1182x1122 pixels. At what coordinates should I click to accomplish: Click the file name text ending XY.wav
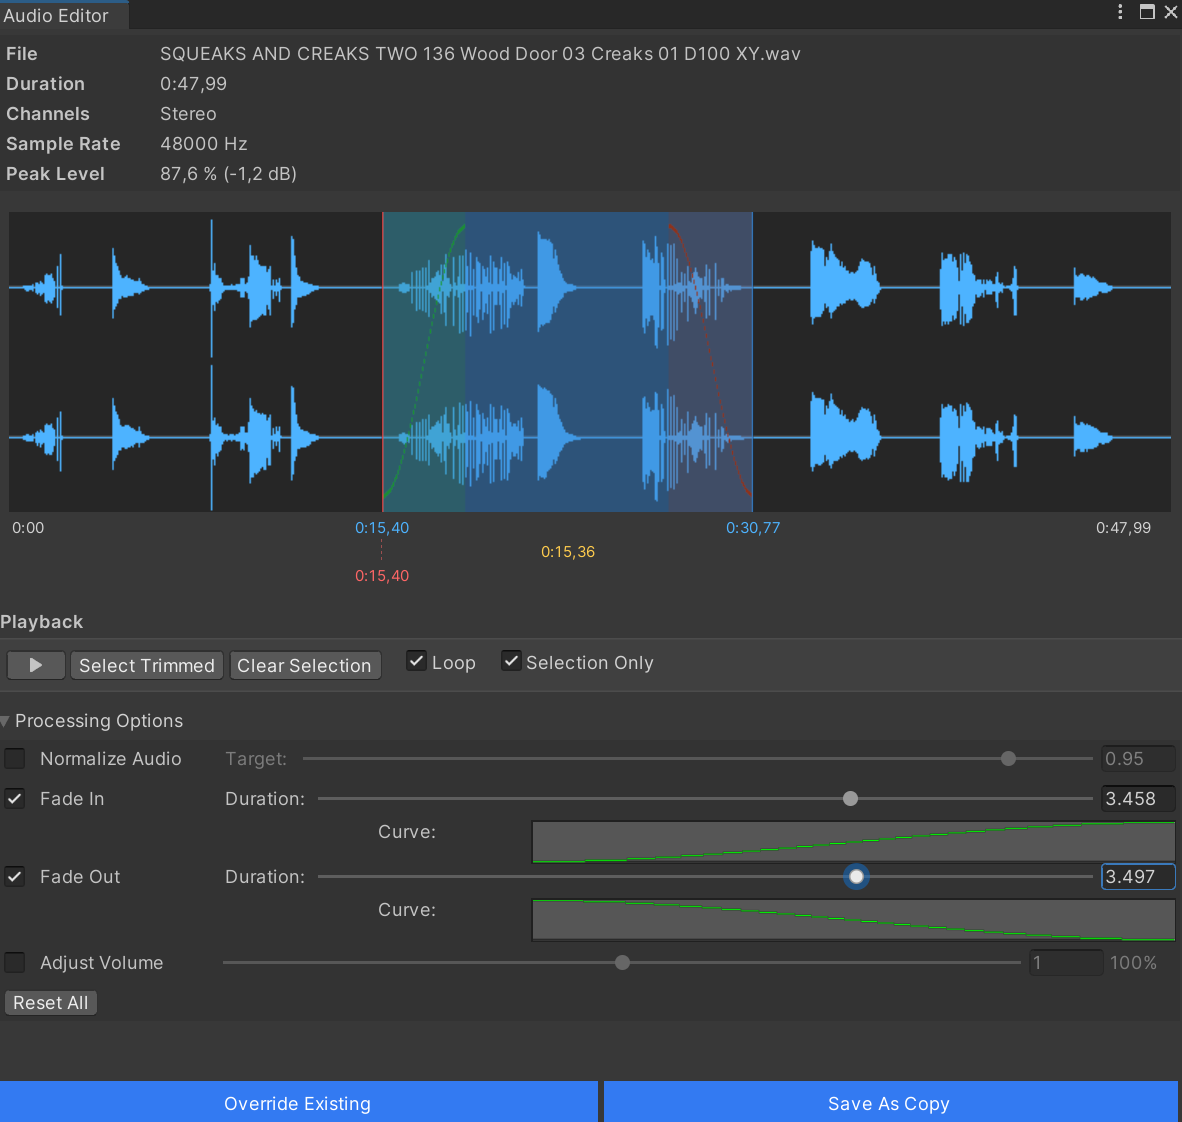(x=480, y=54)
